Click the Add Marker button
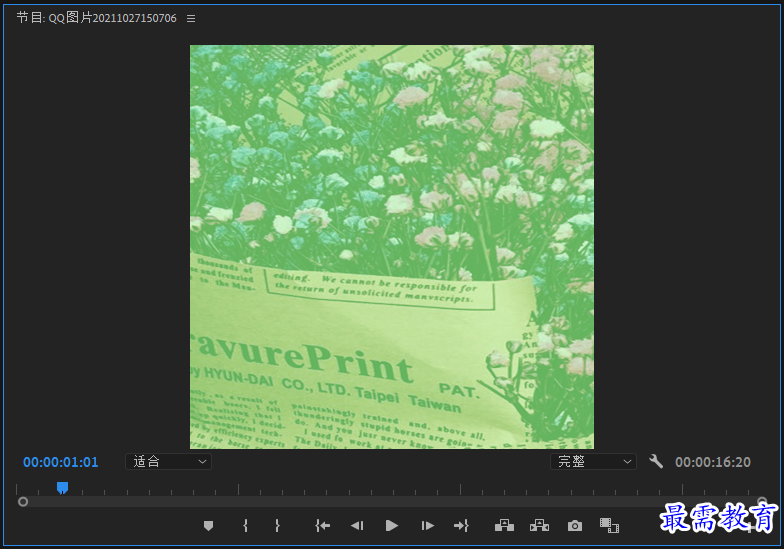Viewport: 784px width, 549px height. [208, 526]
